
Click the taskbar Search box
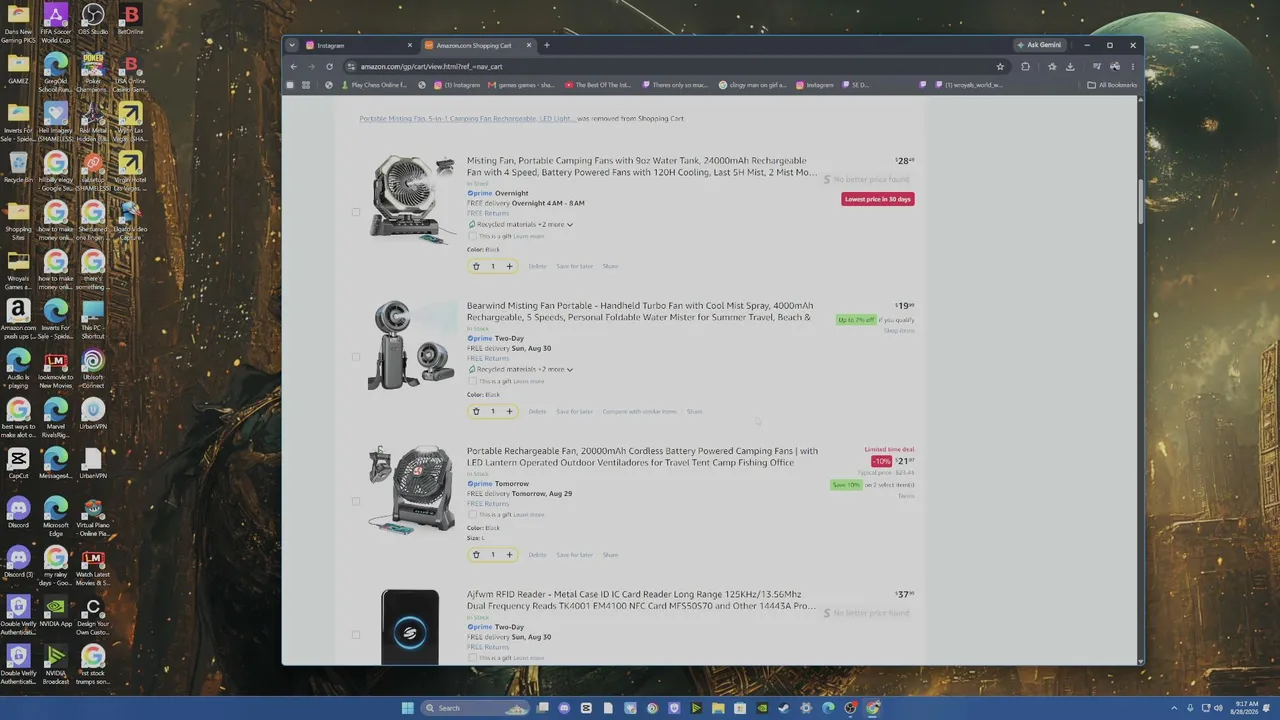coord(475,708)
